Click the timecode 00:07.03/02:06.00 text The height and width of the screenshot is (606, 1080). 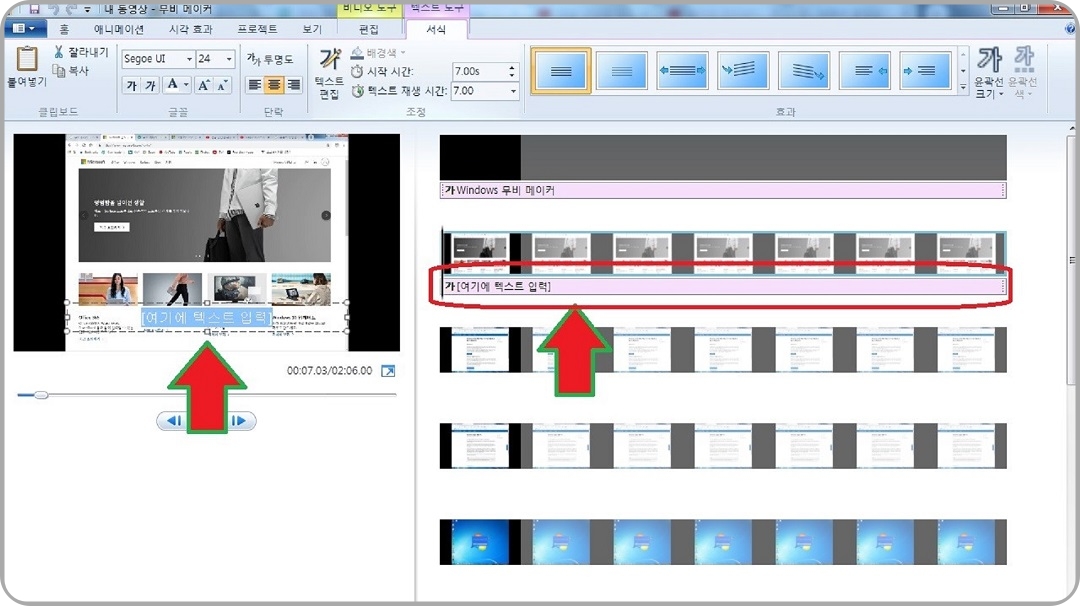tap(329, 370)
